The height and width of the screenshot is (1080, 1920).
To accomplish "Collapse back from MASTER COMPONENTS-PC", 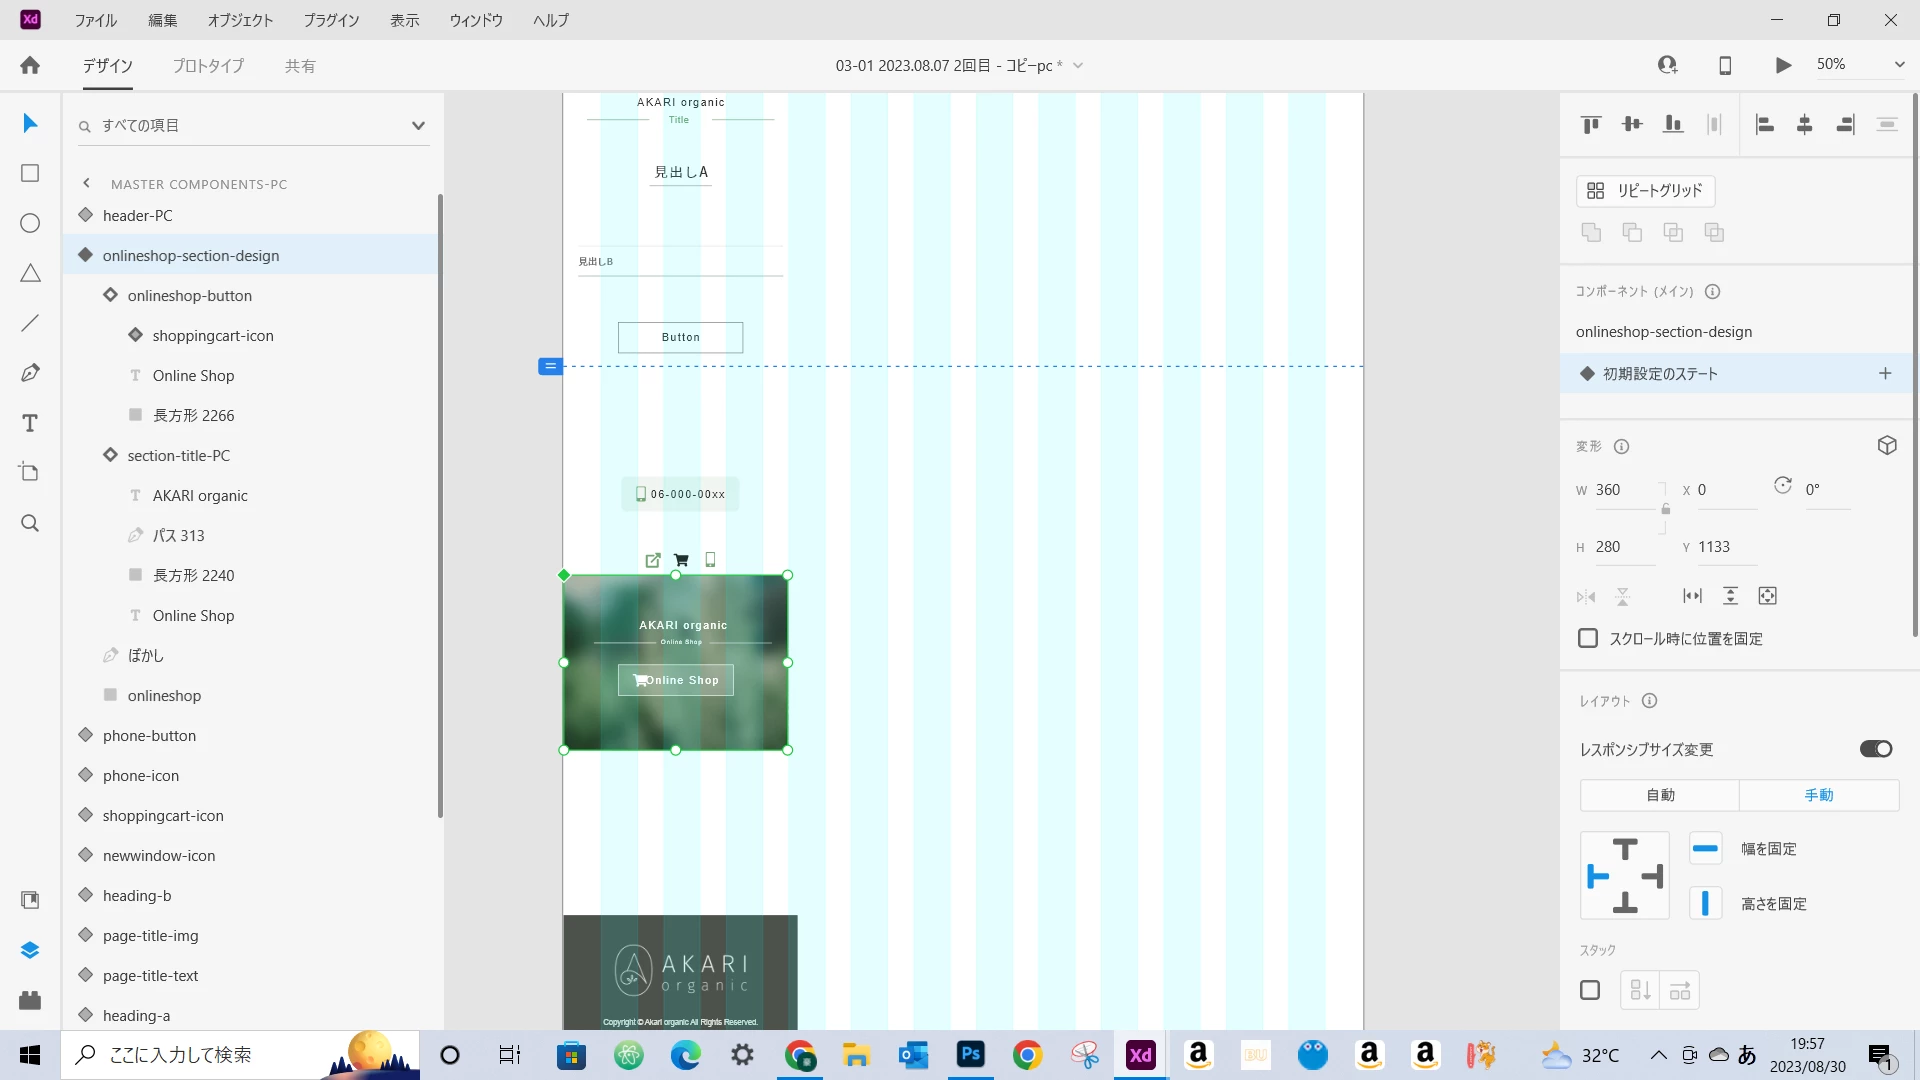I will (87, 183).
